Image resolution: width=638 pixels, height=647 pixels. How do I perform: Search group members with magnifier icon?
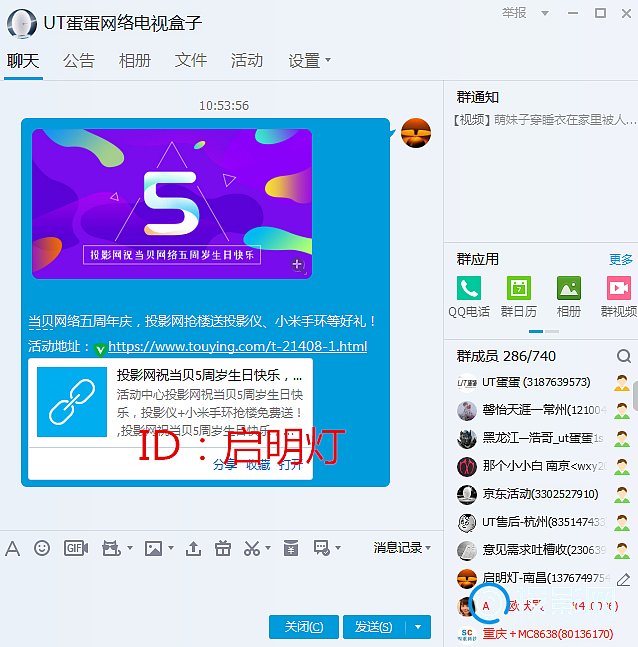[x=624, y=356]
